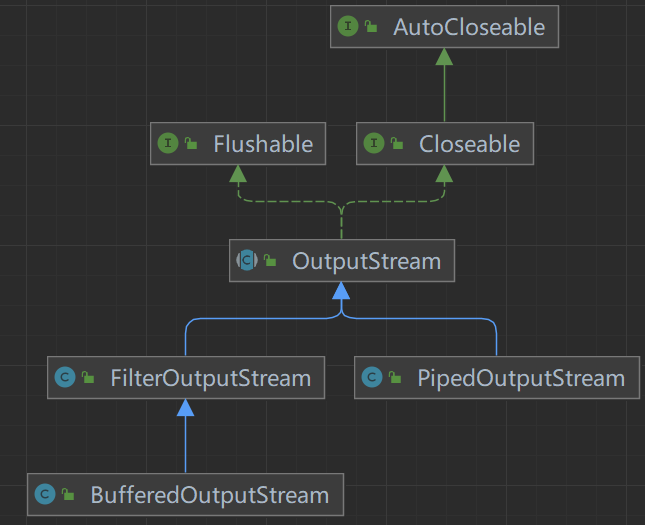Select the Closeable node label

(x=469, y=144)
